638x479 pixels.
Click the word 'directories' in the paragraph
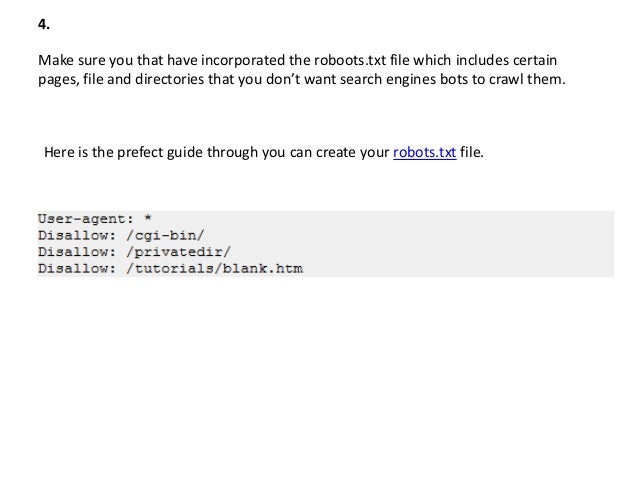170,79
